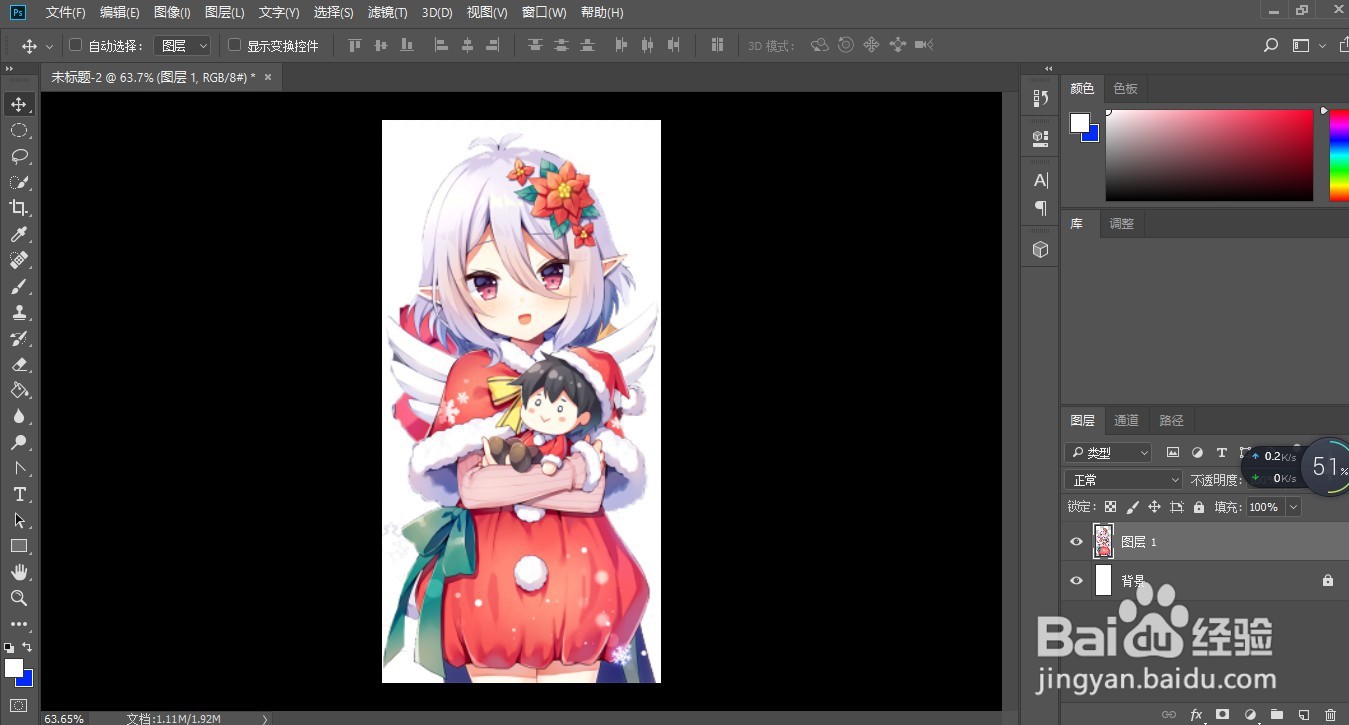Create a new layer group folder
Viewport: 1349px width, 725px height.
(1276, 715)
